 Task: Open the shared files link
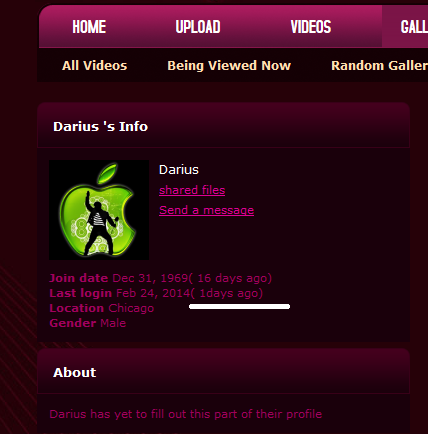[x=192, y=190]
